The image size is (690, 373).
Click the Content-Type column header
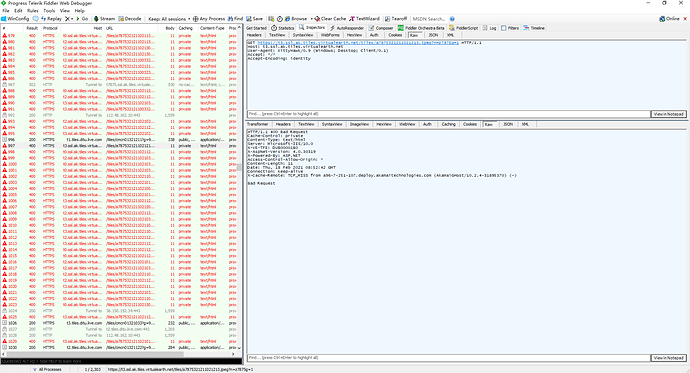[212, 28]
